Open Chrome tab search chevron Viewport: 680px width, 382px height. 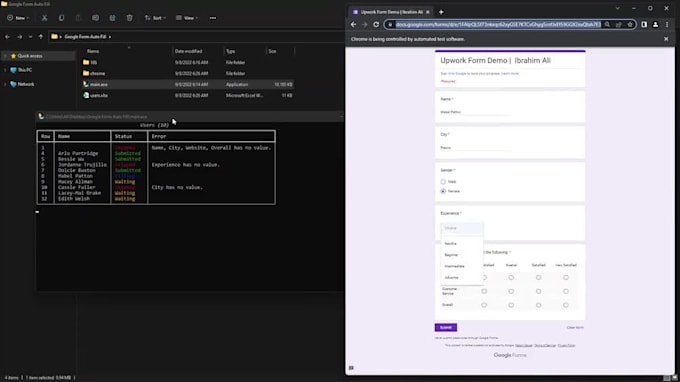618,8
